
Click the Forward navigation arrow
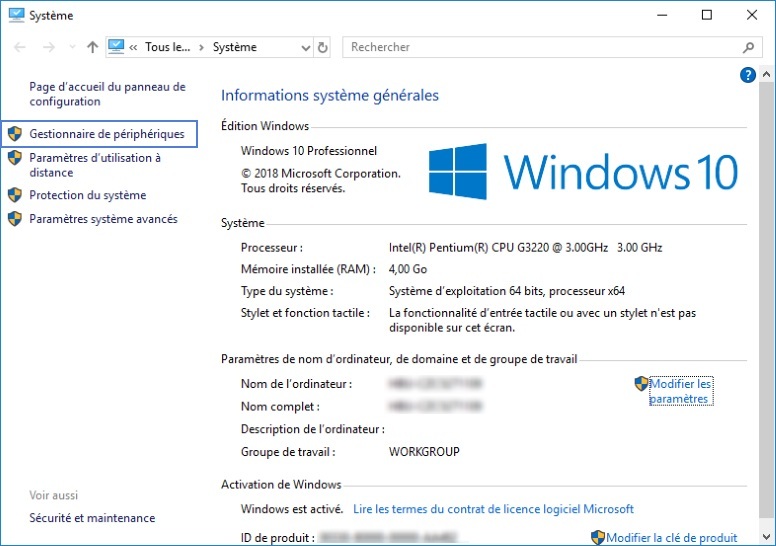point(48,47)
